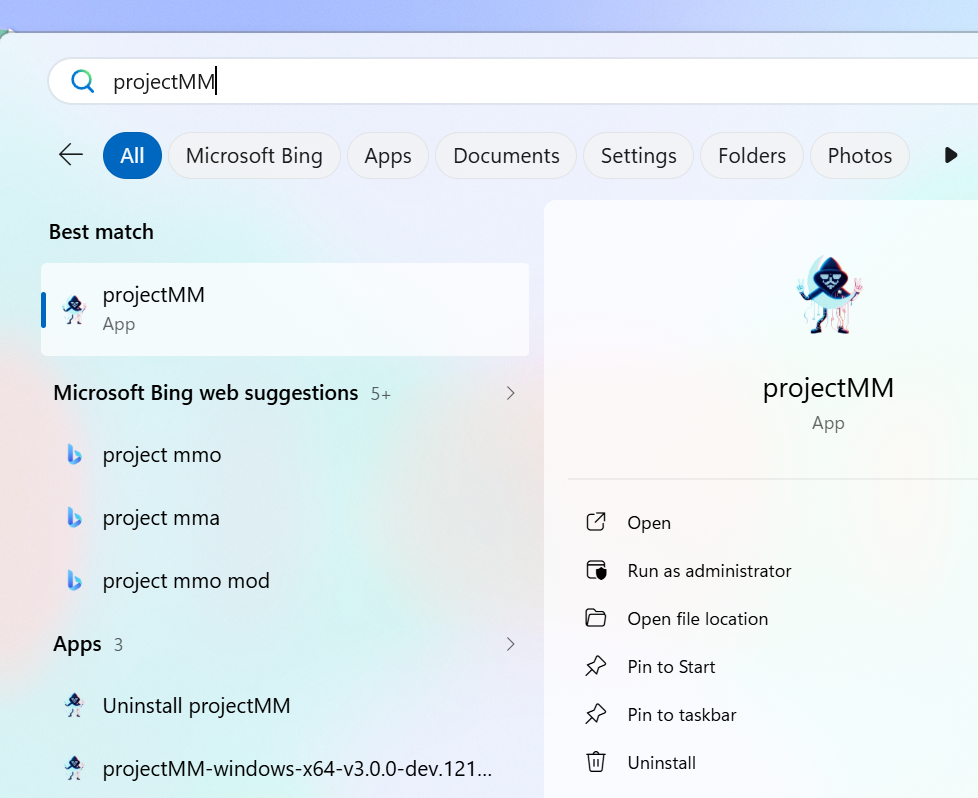Switch to Microsoft Bing filter

[x=254, y=155]
